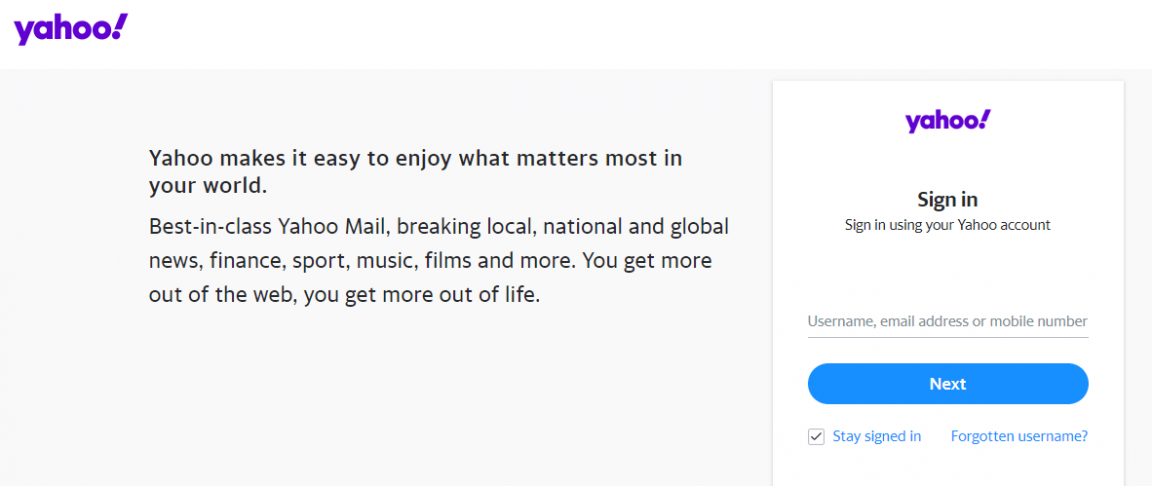Screen dimensions: 1152x486
Task: Click the 'Stay signed in' label text
Action: pyautogui.click(x=877, y=436)
